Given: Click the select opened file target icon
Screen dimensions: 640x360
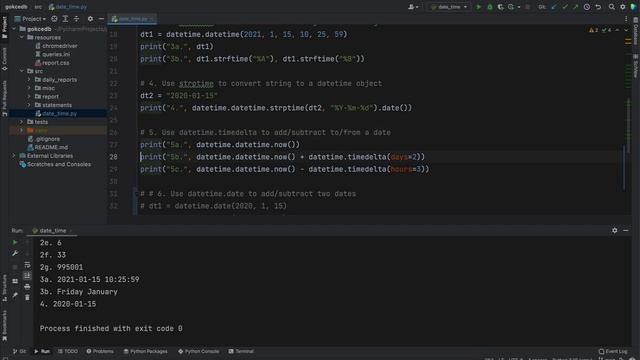Looking at the screenshot, I should coord(54,19).
